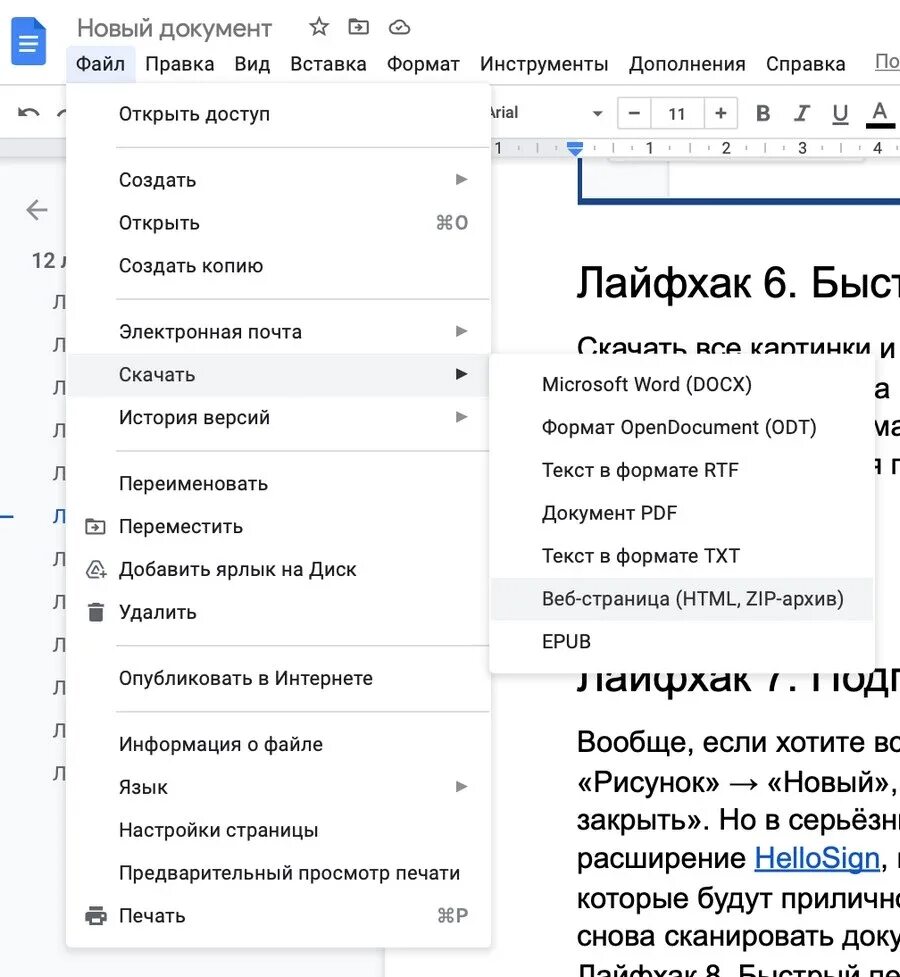The image size is (900, 977).
Task: Expand the Создать submenu
Action: (278, 179)
